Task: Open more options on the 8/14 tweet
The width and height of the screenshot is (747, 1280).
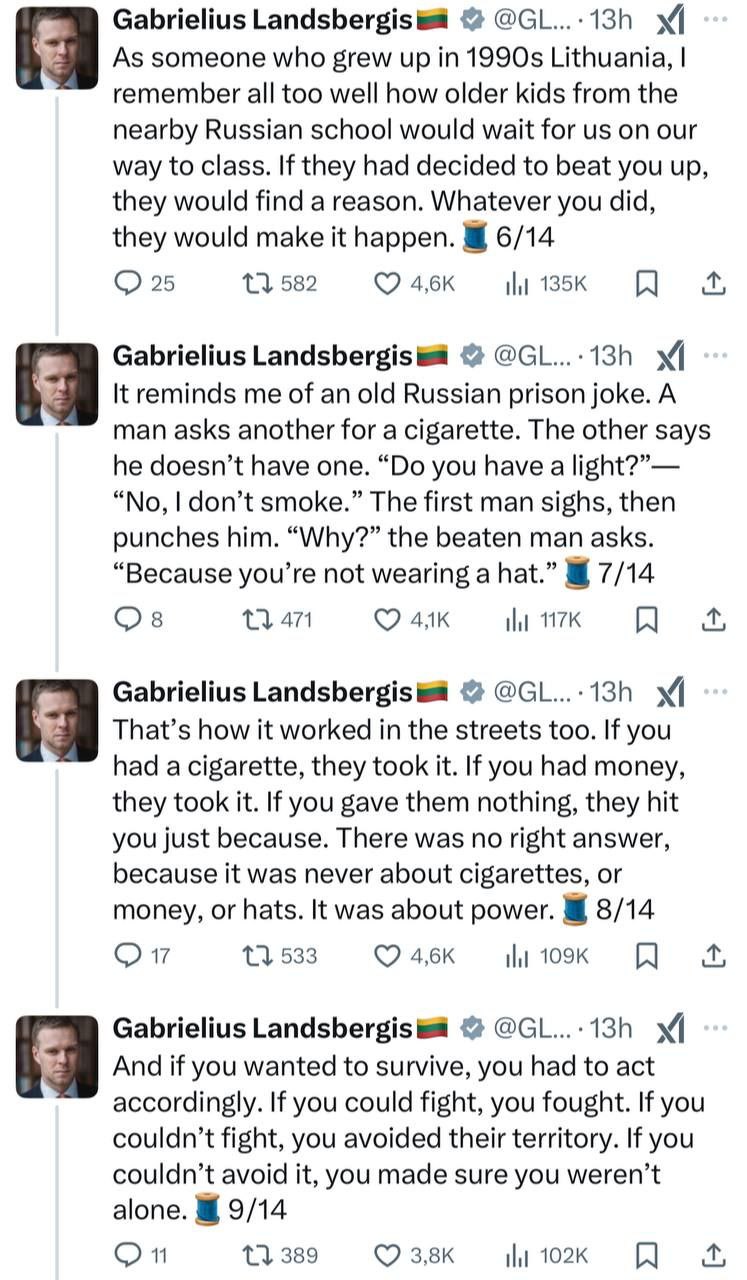Action: pyautogui.click(x=716, y=691)
